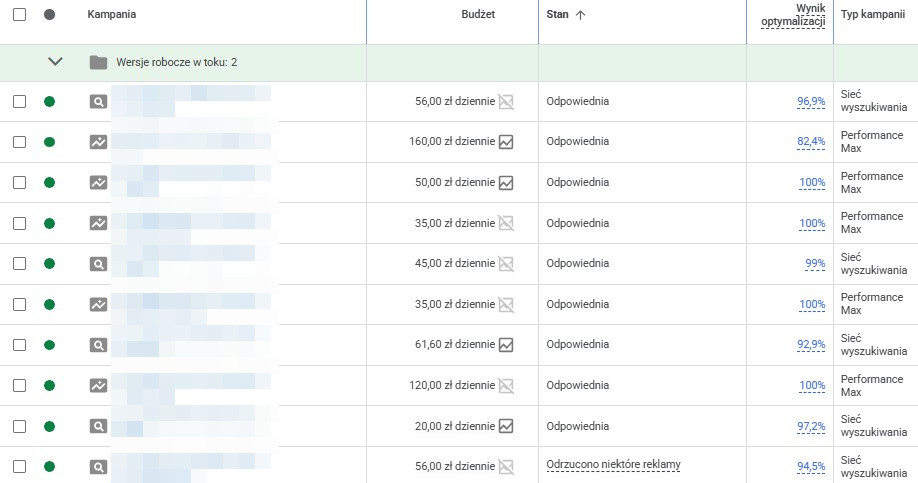Viewport: 918px width, 483px height.
Task: Click budget chart icon next to 160,00 zł
Action: (x=506, y=142)
